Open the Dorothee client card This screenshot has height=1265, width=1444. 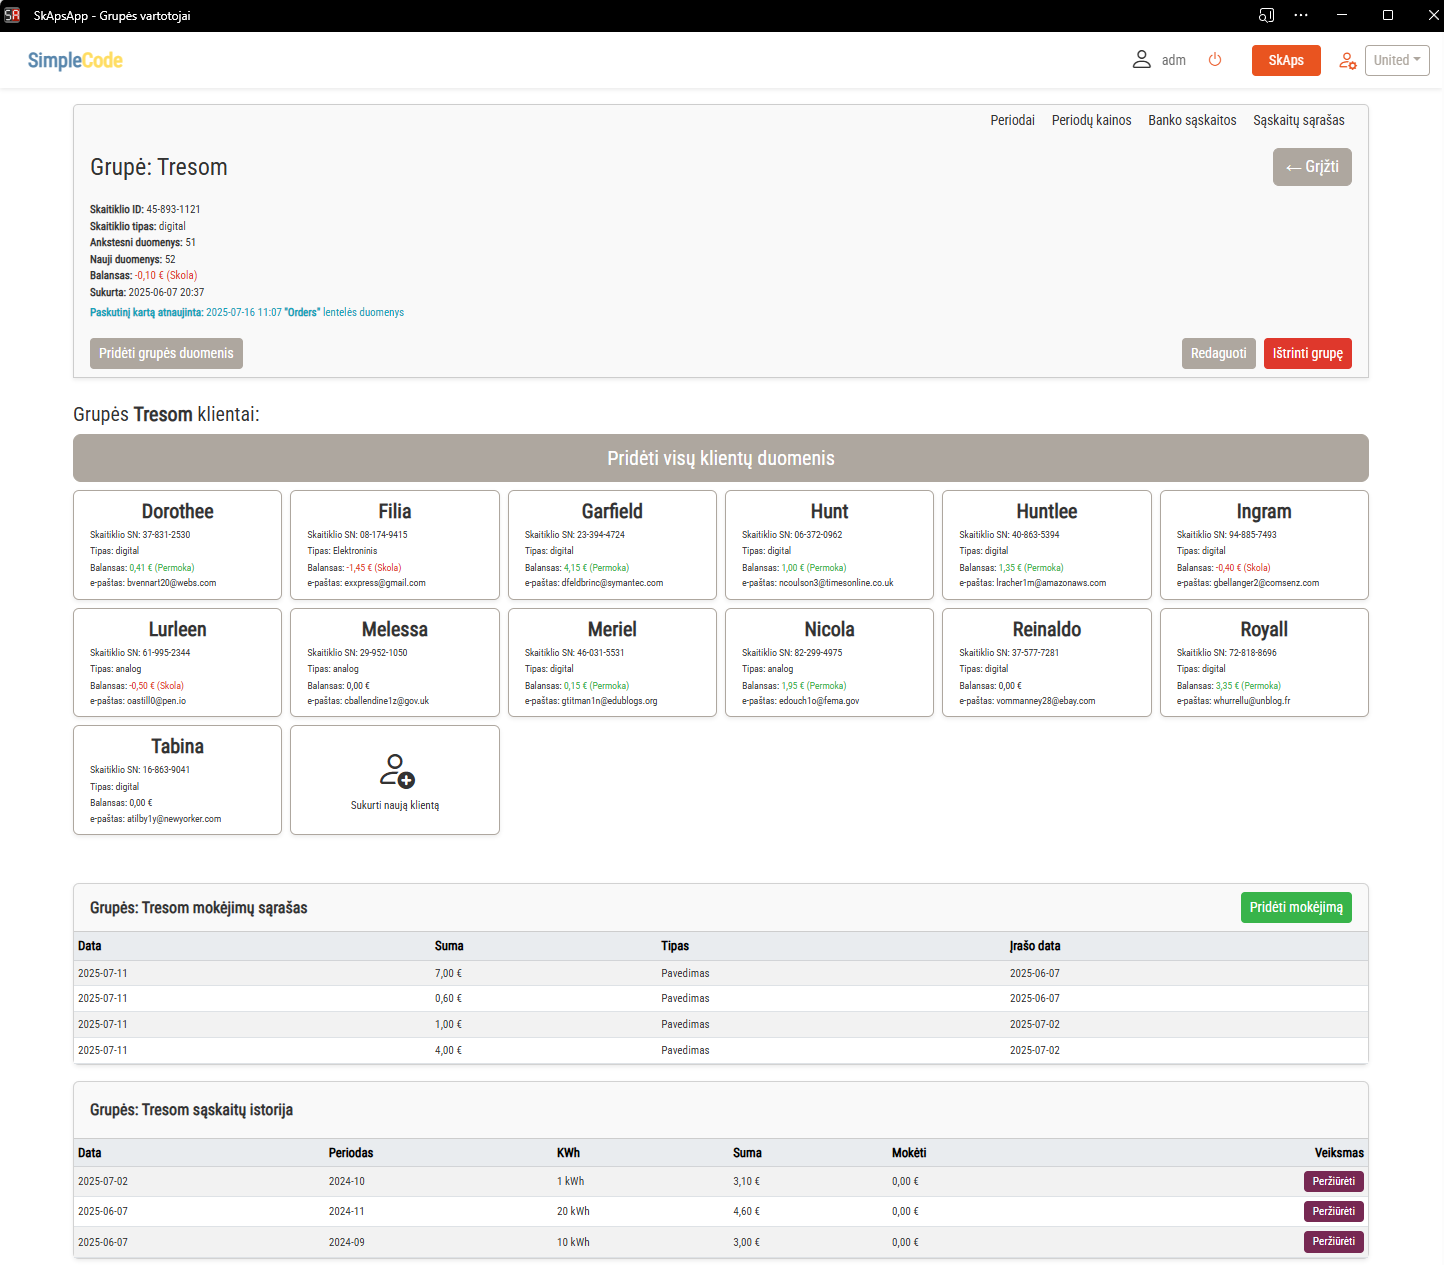click(x=177, y=544)
